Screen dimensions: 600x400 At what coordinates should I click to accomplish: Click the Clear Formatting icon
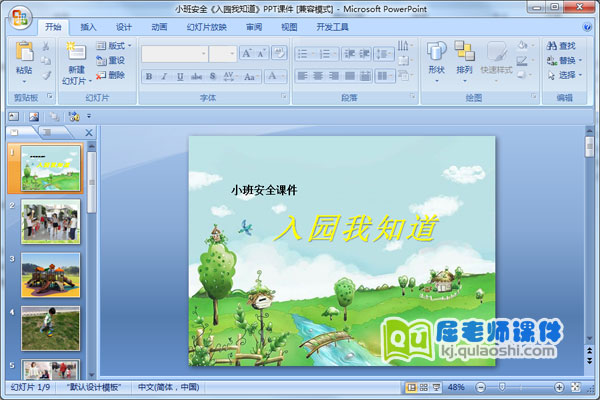point(279,53)
